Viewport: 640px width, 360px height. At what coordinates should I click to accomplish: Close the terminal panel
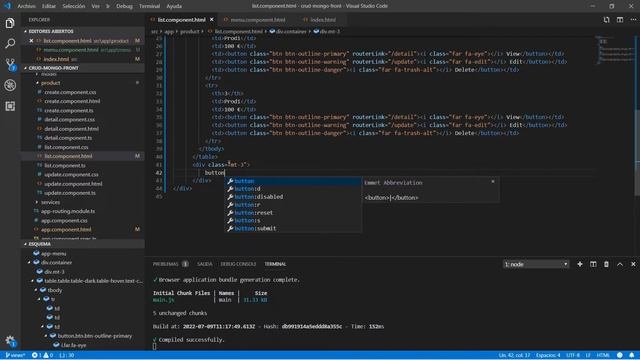click(633, 264)
